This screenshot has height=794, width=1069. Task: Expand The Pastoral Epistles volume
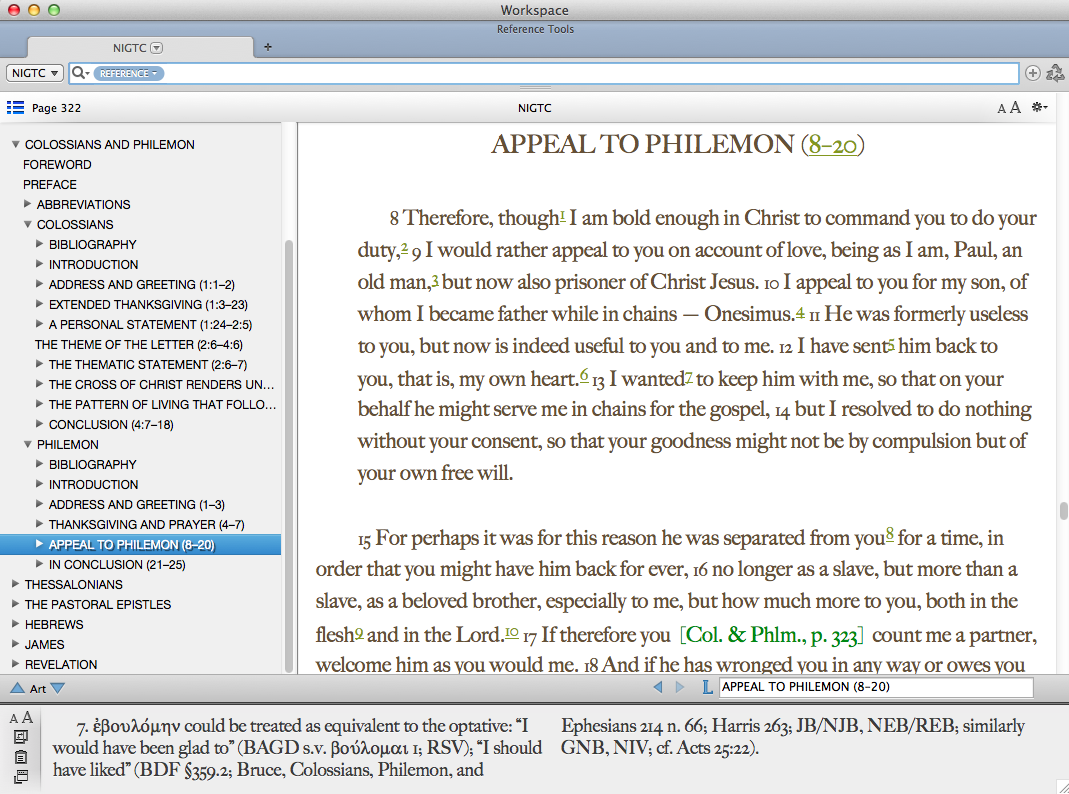(x=15, y=604)
